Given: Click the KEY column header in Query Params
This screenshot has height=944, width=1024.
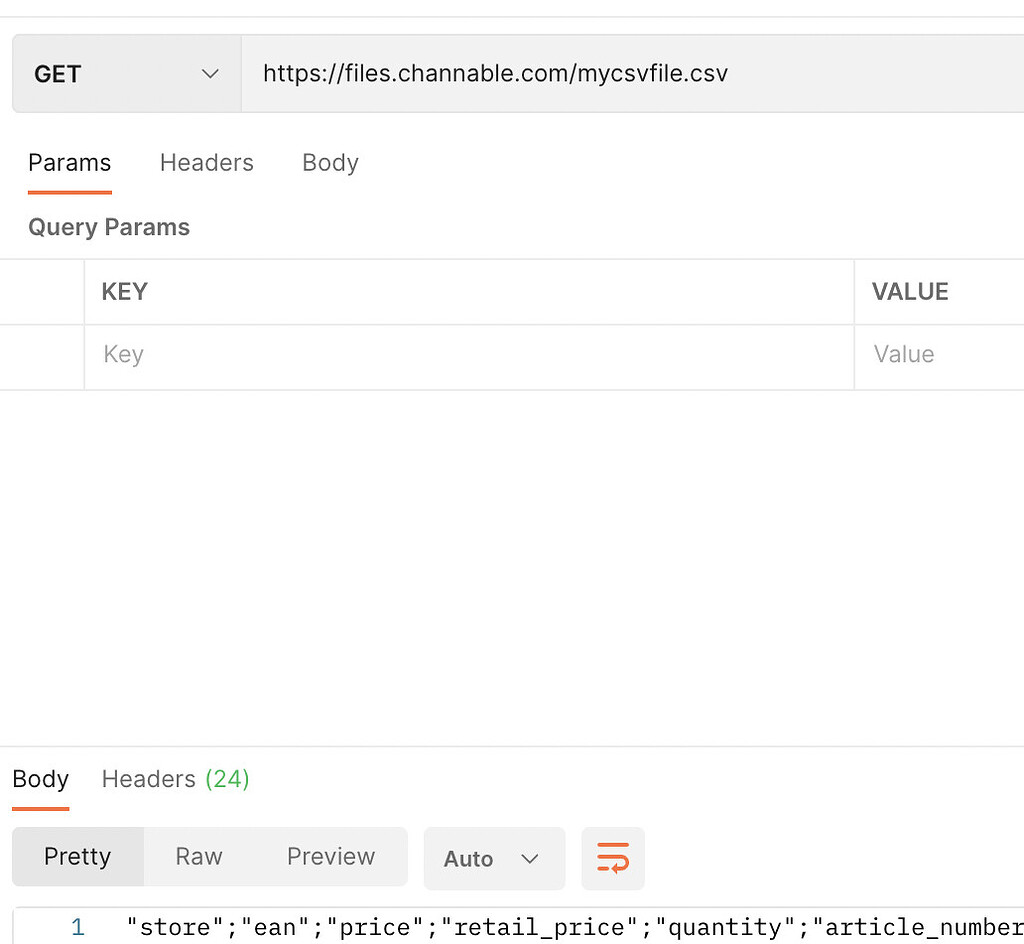Looking at the screenshot, I should [x=124, y=291].
